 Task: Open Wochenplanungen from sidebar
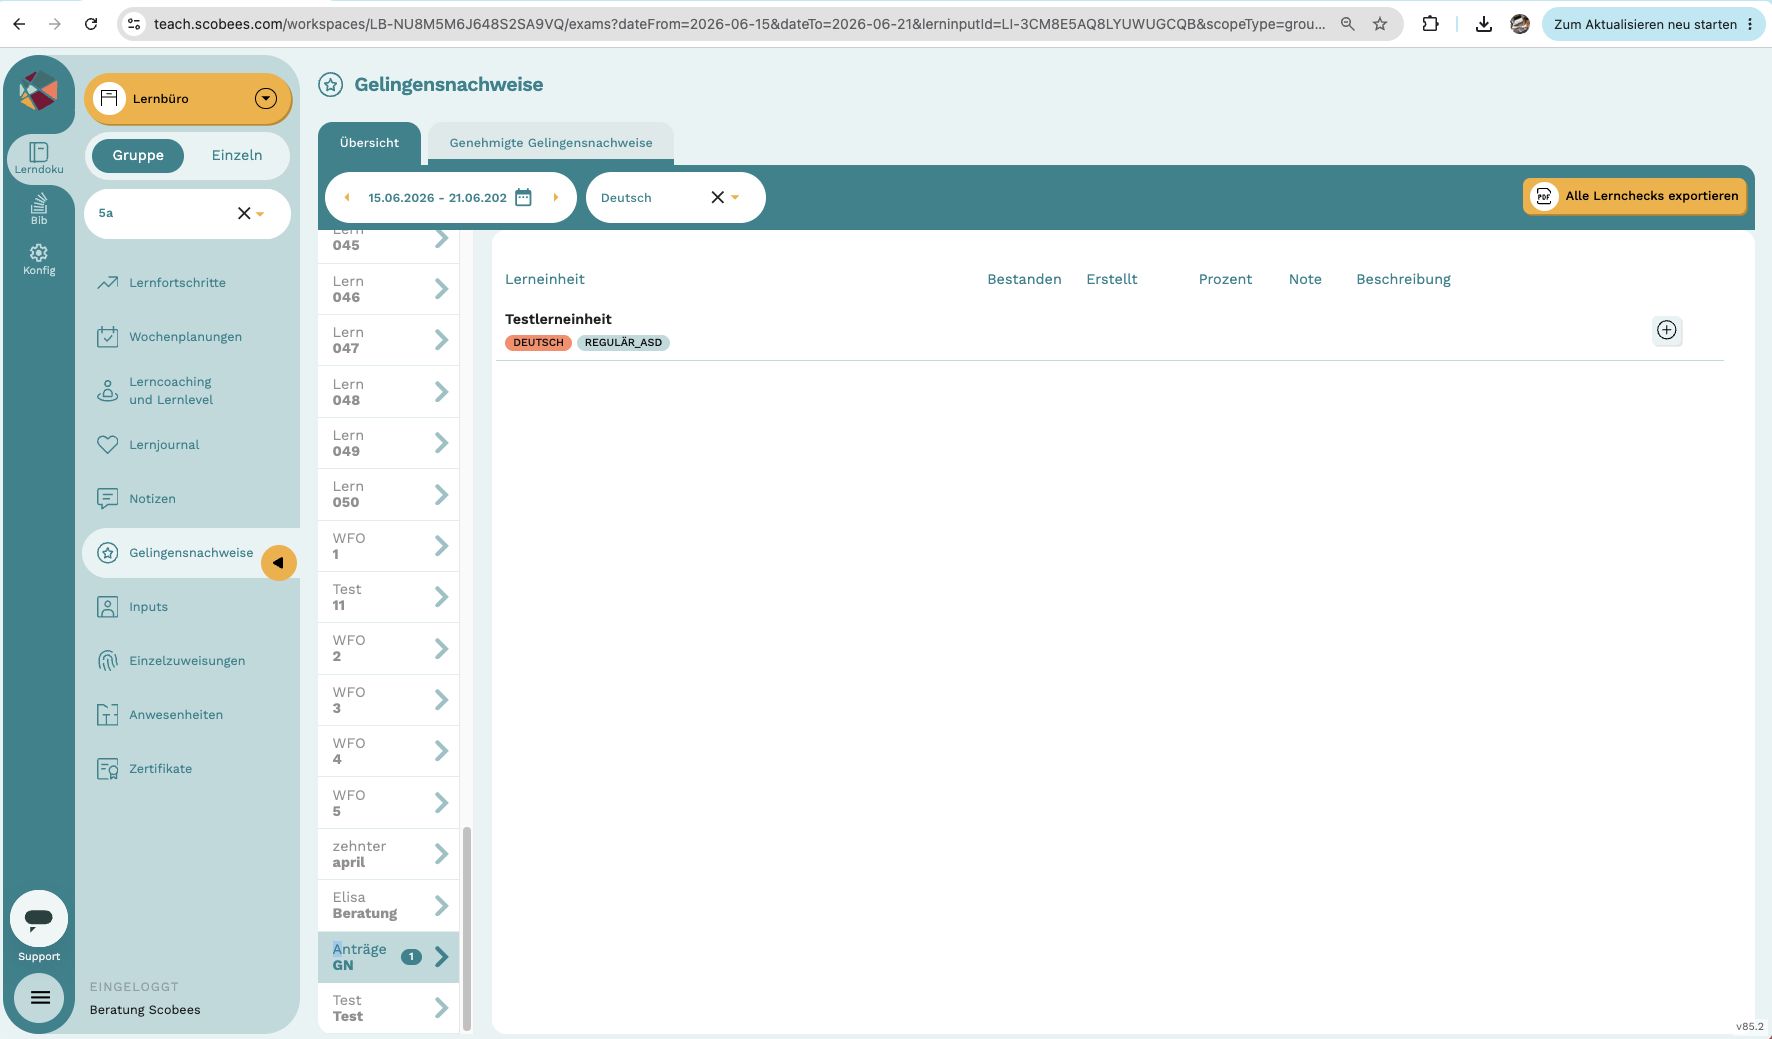point(185,337)
